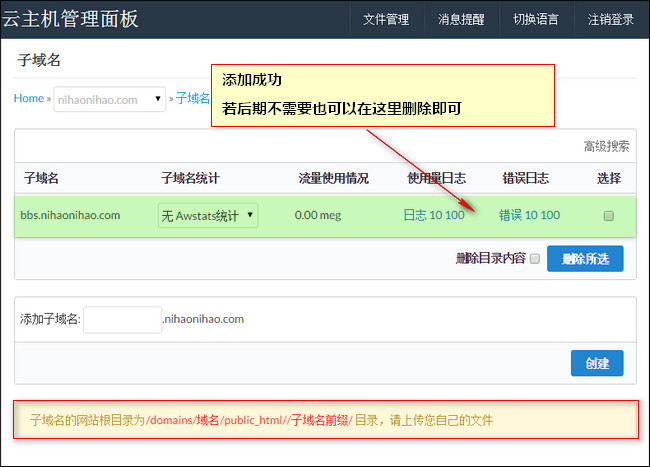The height and width of the screenshot is (467, 650).
Task: Tick the checkbox for bbs.nihaonihao.com
Action: 609,216
